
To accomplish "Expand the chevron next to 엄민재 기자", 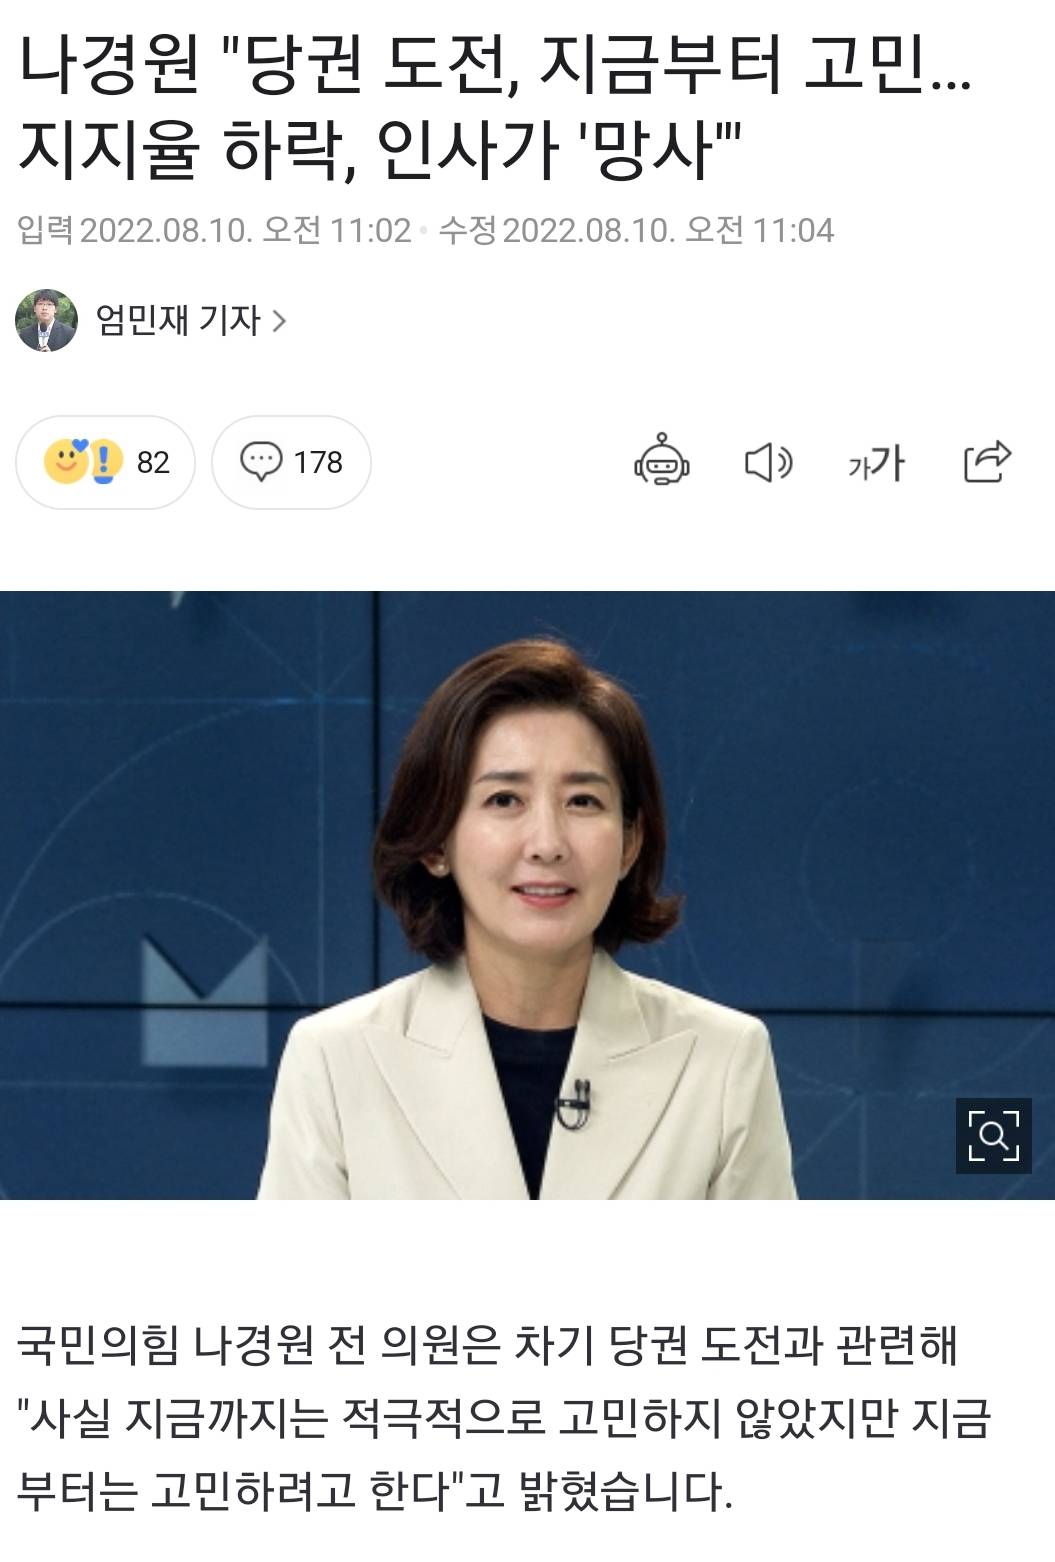I will point(279,321).
